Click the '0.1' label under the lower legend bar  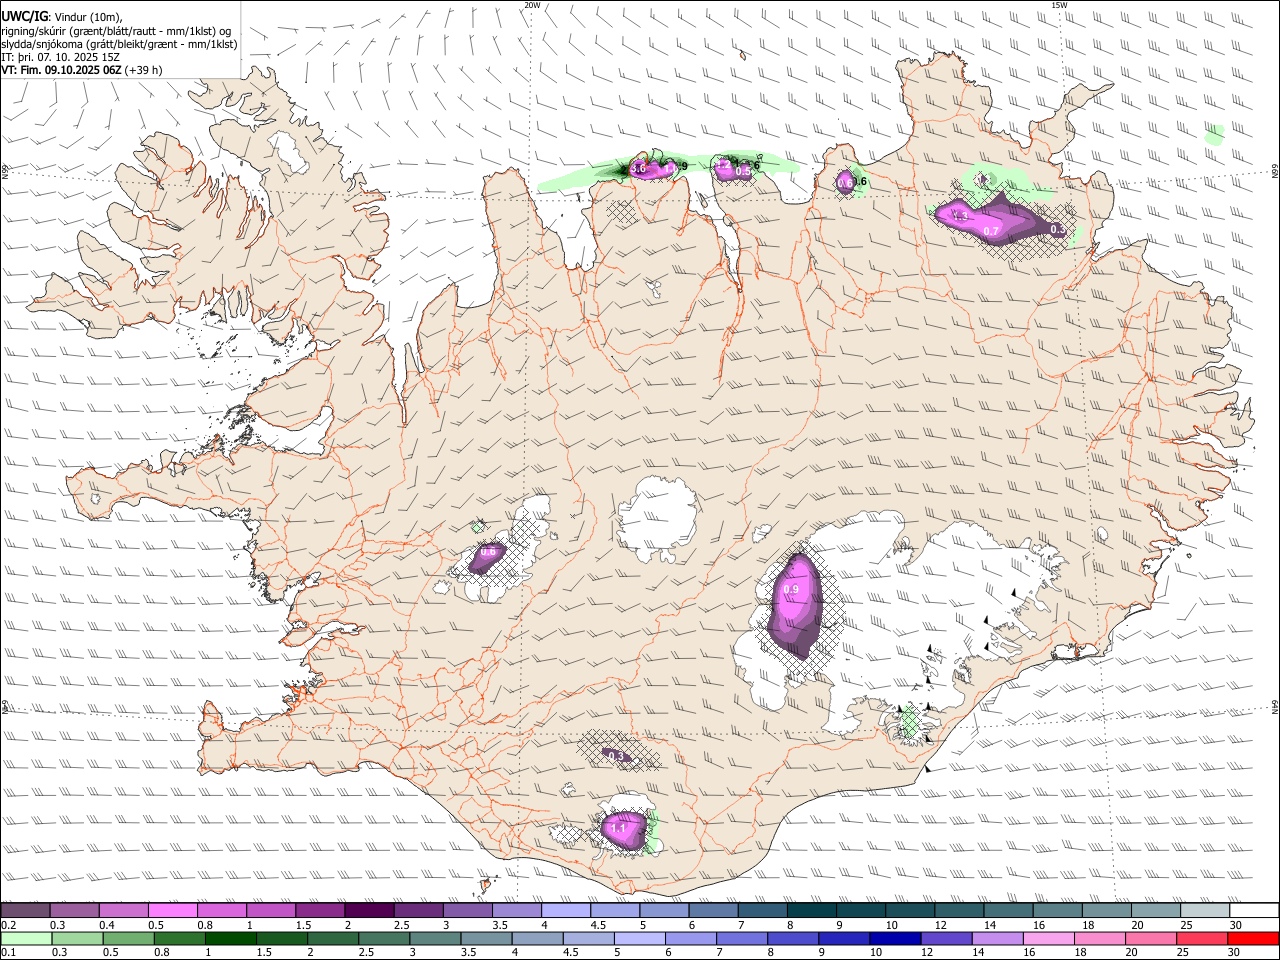(8, 953)
